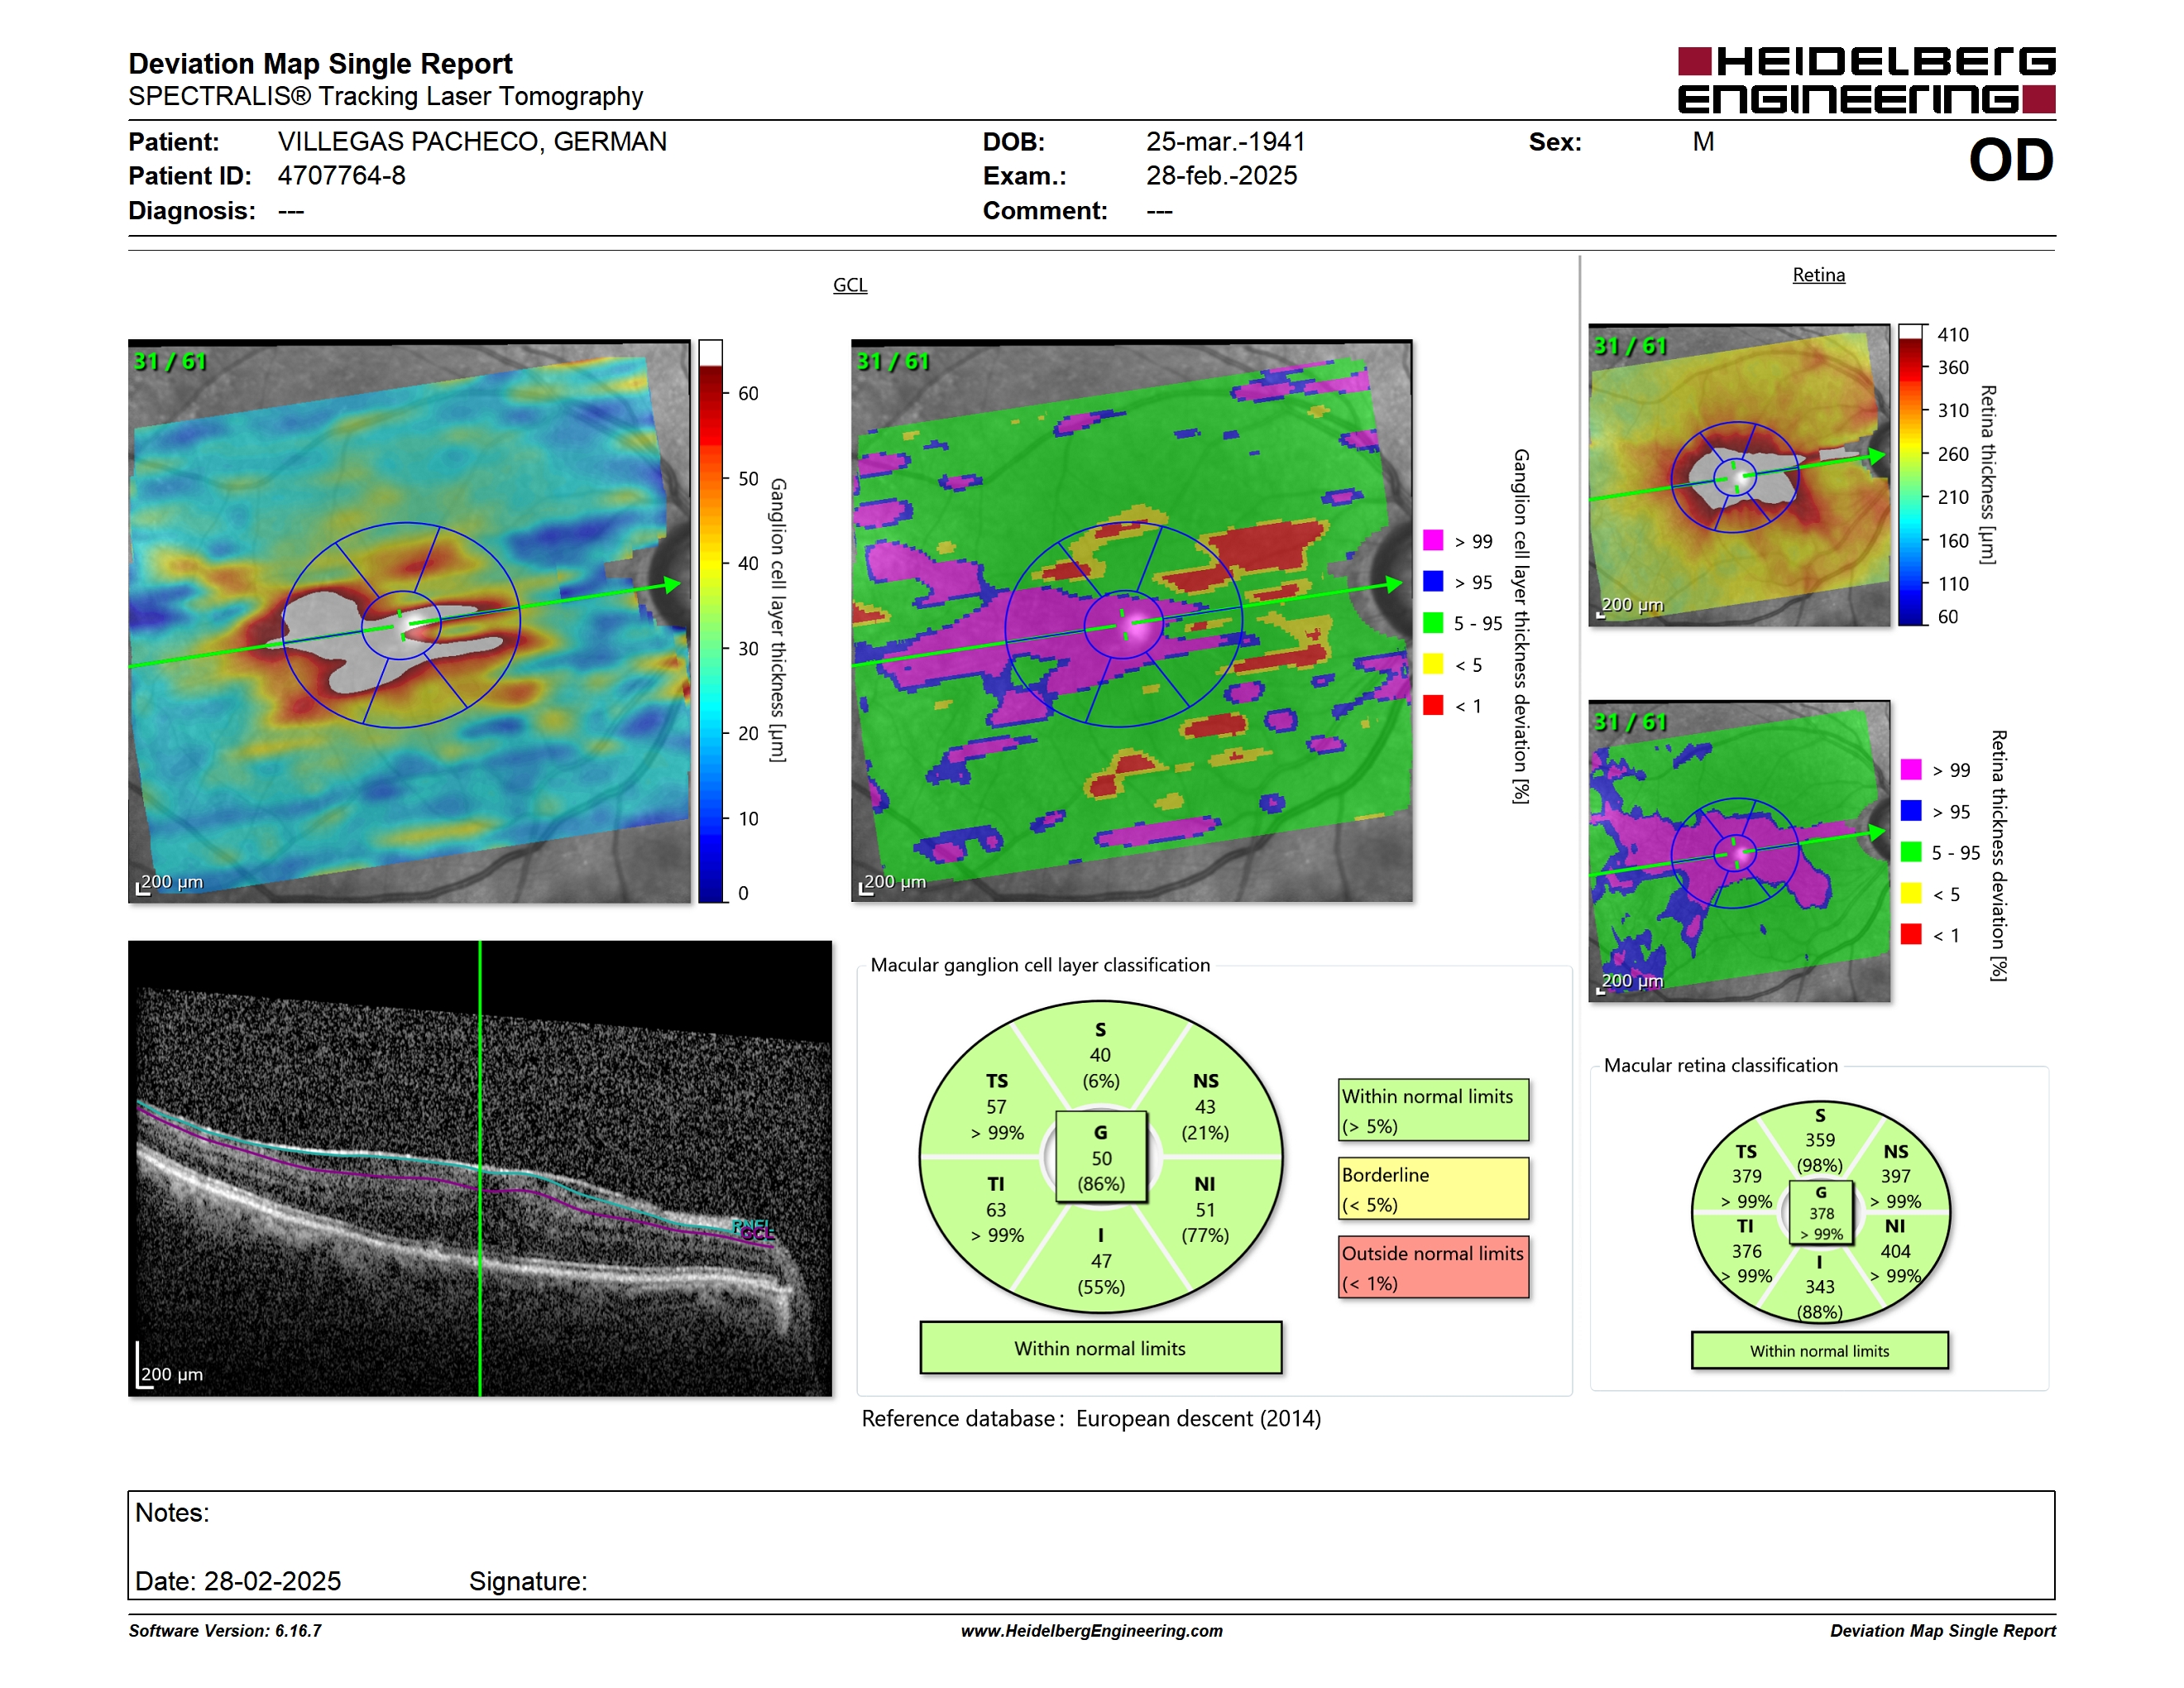This screenshot has height=1688, width=2184.
Task: Click GCL sector S value 40 (6%)
Action: tap(1100, 1068)
